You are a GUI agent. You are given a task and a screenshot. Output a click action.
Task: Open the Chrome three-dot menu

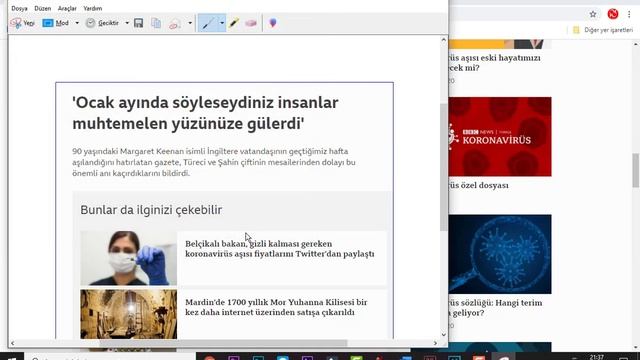point(629,14)
